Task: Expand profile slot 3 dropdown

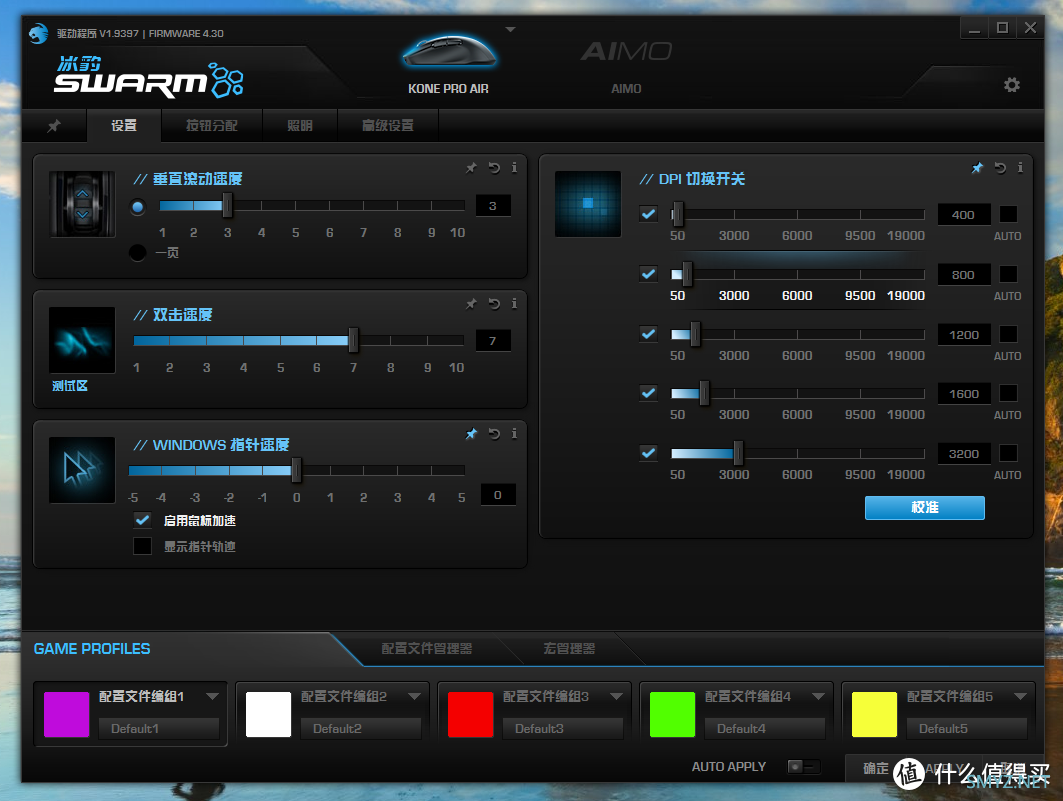Action: point(616,697)
